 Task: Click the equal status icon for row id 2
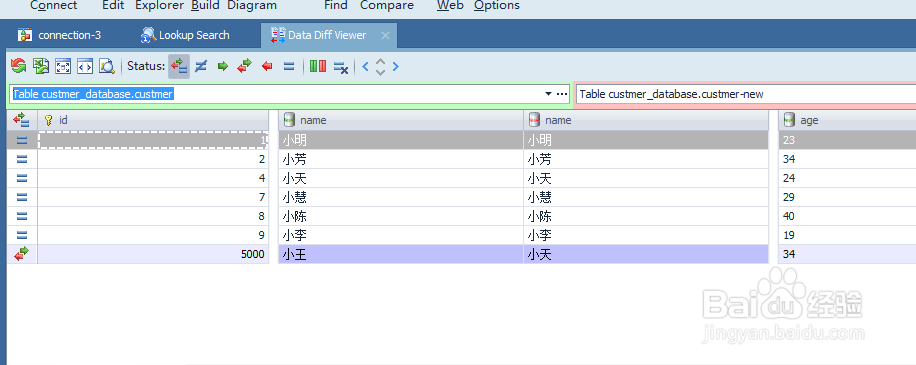[22, 159]
